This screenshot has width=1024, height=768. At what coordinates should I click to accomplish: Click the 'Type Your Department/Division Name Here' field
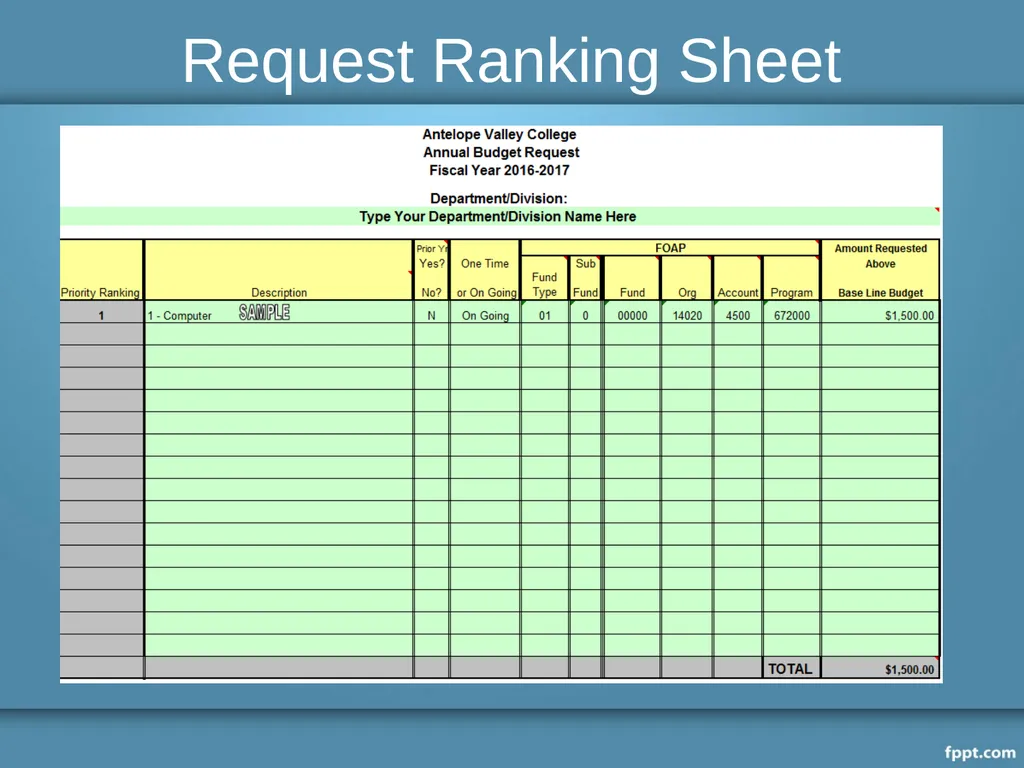500,216
